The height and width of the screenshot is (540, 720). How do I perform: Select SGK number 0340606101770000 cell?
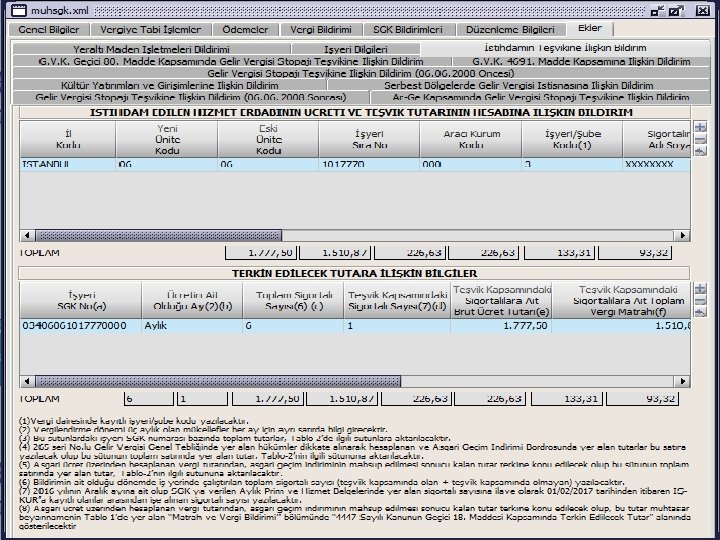81,326
